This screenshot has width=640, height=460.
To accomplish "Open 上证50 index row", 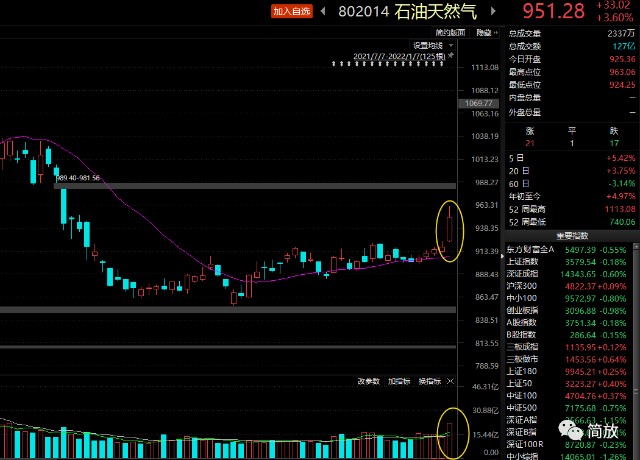I will click(568, 384).
